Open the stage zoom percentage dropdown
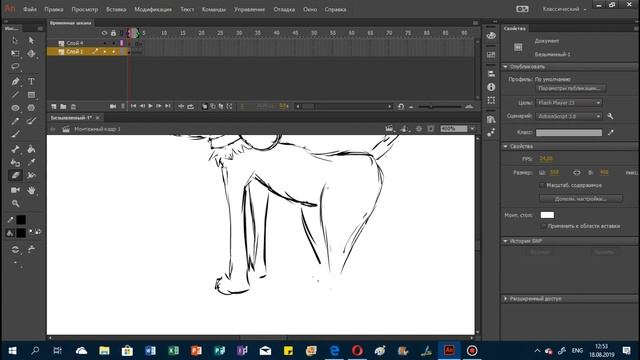Screen dimensions: 640x360 click(x=472, y=129)
